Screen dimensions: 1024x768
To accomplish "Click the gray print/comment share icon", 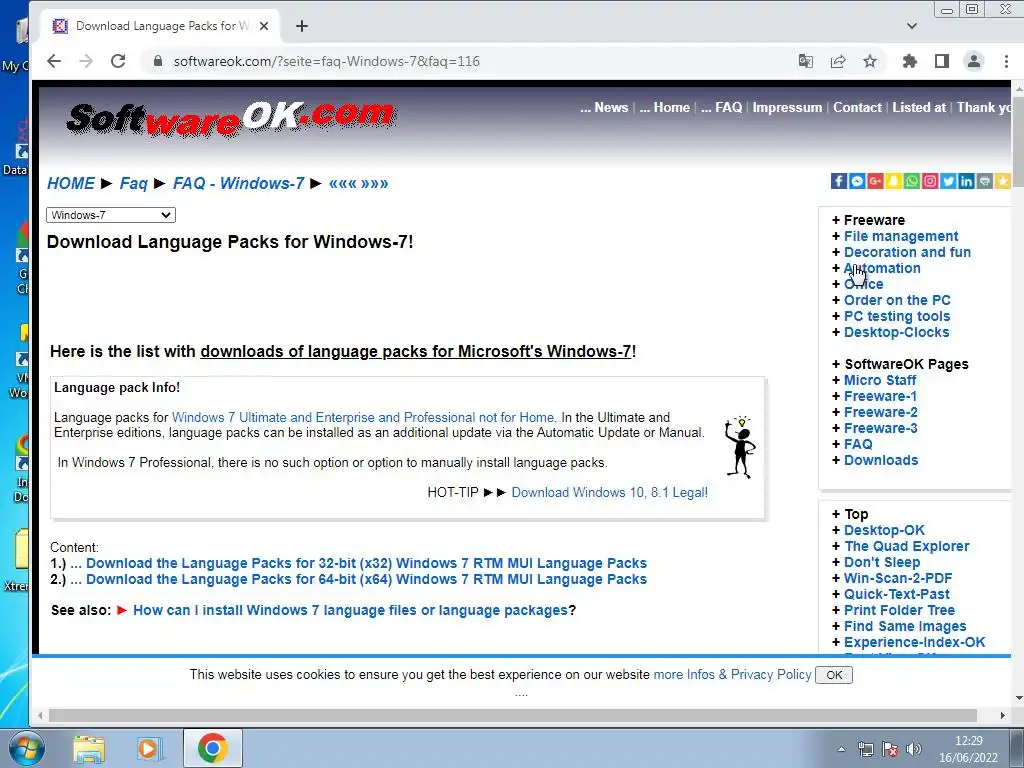I will pos(985,181).
